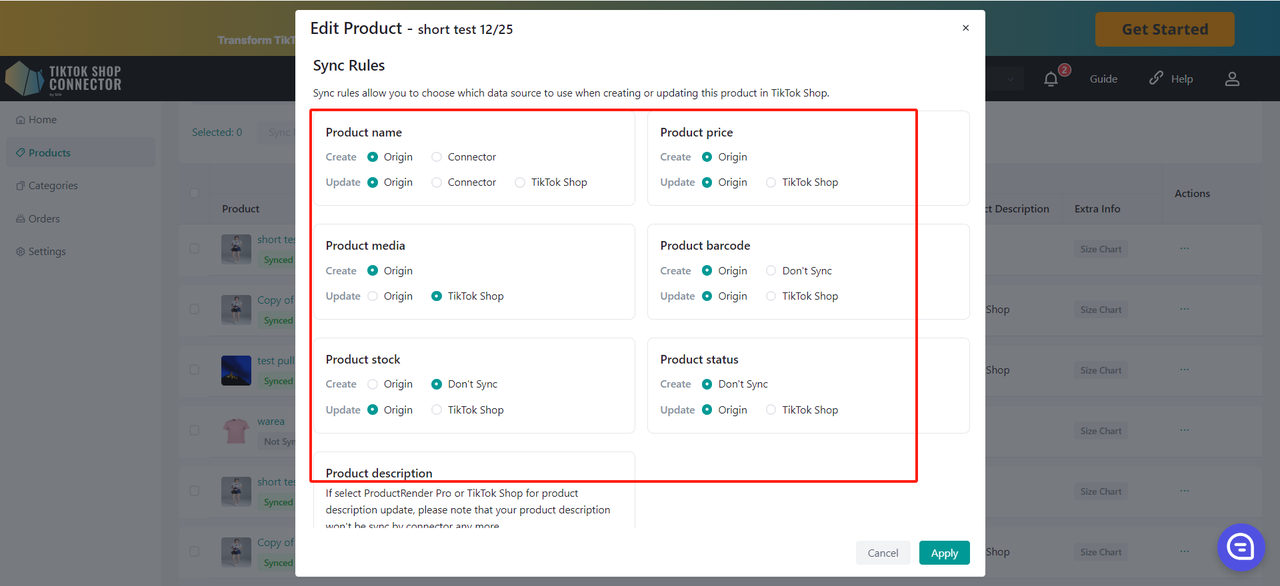Choose Don't Sync for Product barcode Create
The image size is (1280, 586).
point(771,271)
